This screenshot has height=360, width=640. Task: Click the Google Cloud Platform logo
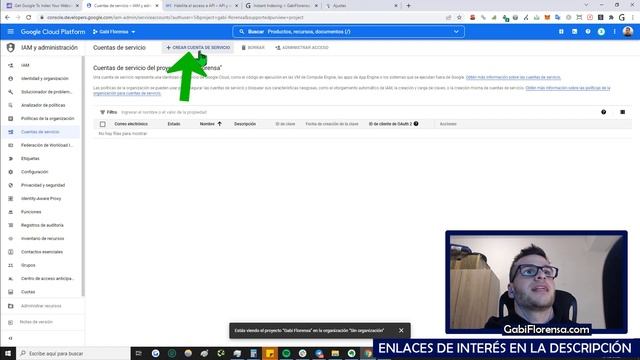pos(53,31)
